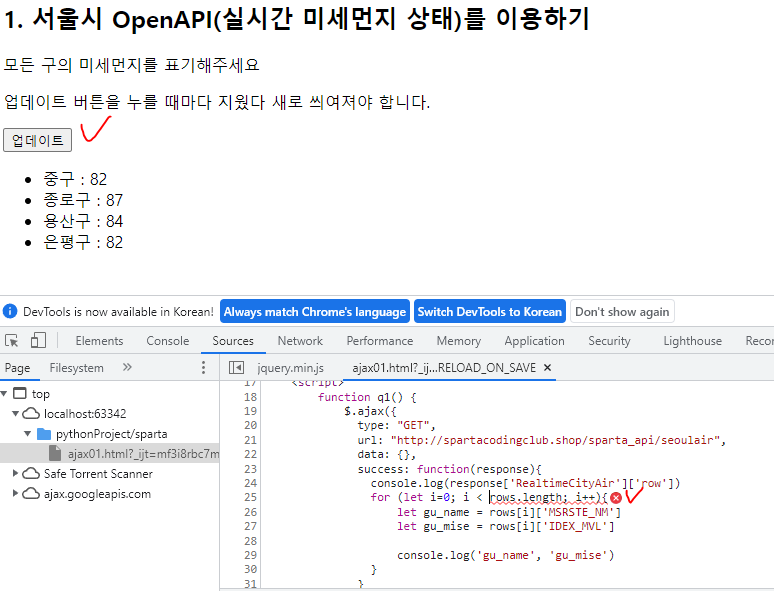774x591 pixels.
Task: Click the ajax.googleapis.com cloud icon
Action: pyautogui.click(x=31, y=493)
